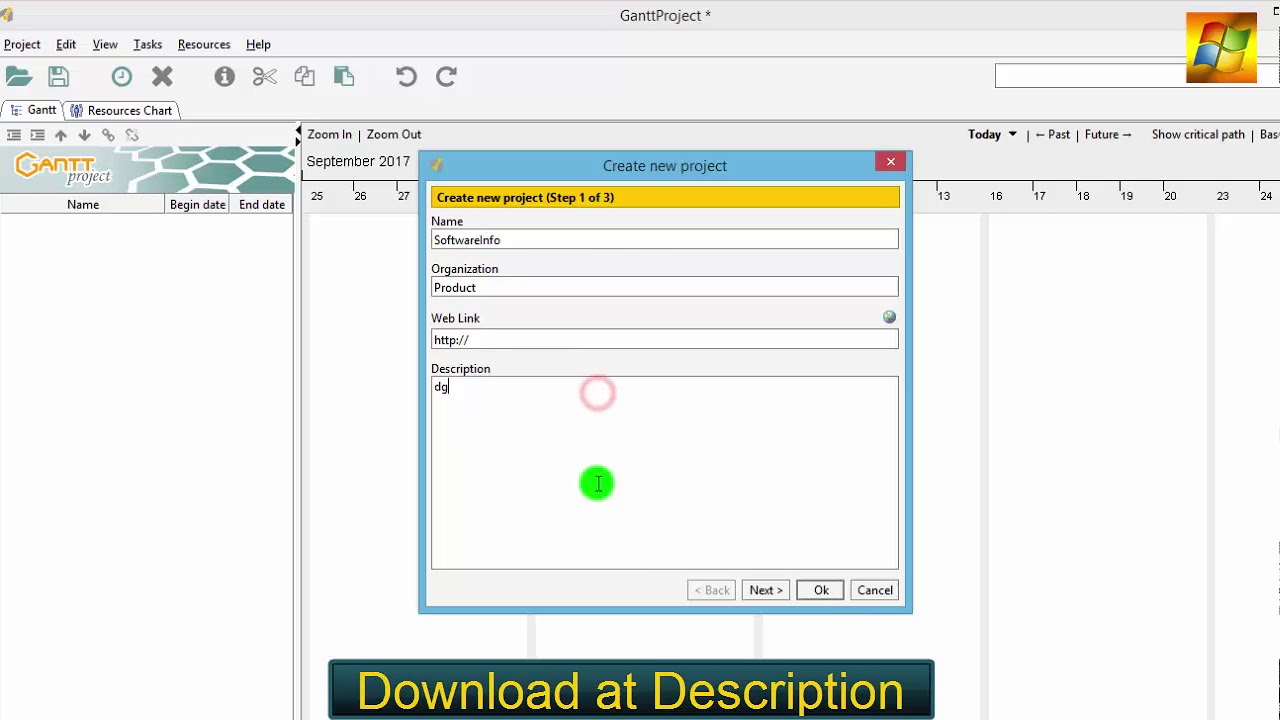Image resolution: width=1280 pixels, height=720 pixels.
Task: Click the Copy icon in toolbar
Action: (x=305, y=76)
